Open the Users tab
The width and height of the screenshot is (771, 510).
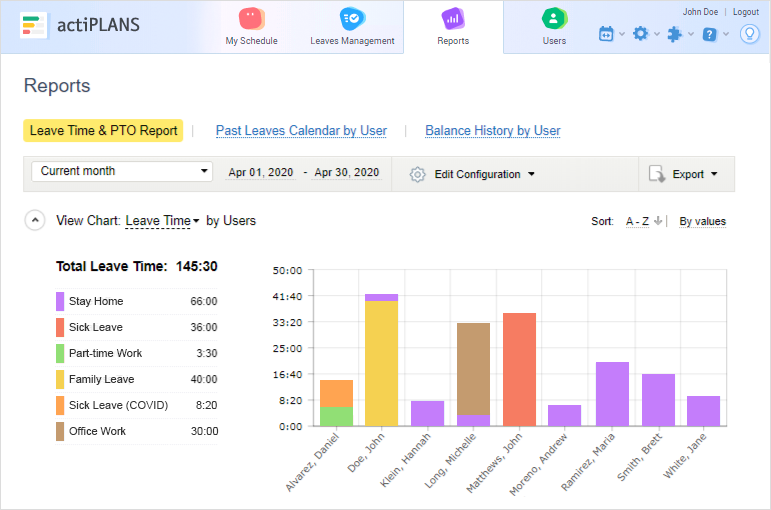click(x=554, y=27)
